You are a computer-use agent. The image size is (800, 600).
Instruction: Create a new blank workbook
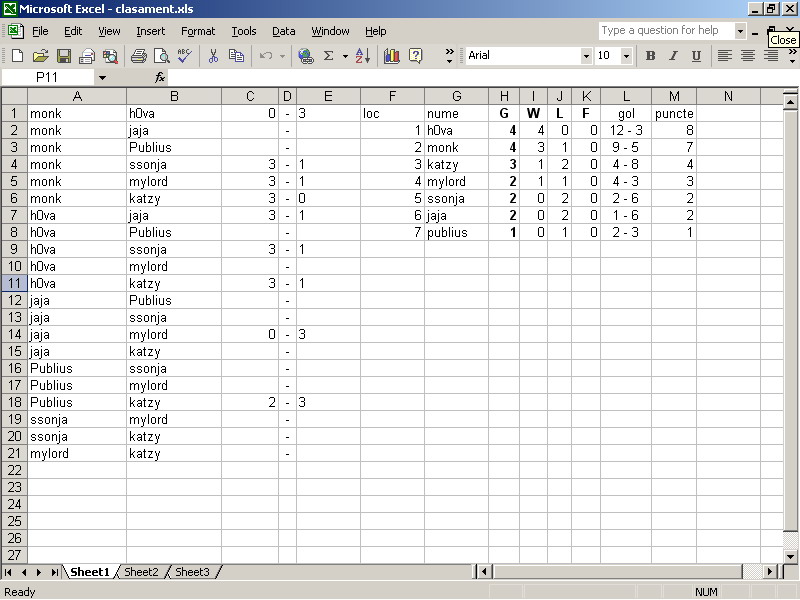[x=17, y=56]
